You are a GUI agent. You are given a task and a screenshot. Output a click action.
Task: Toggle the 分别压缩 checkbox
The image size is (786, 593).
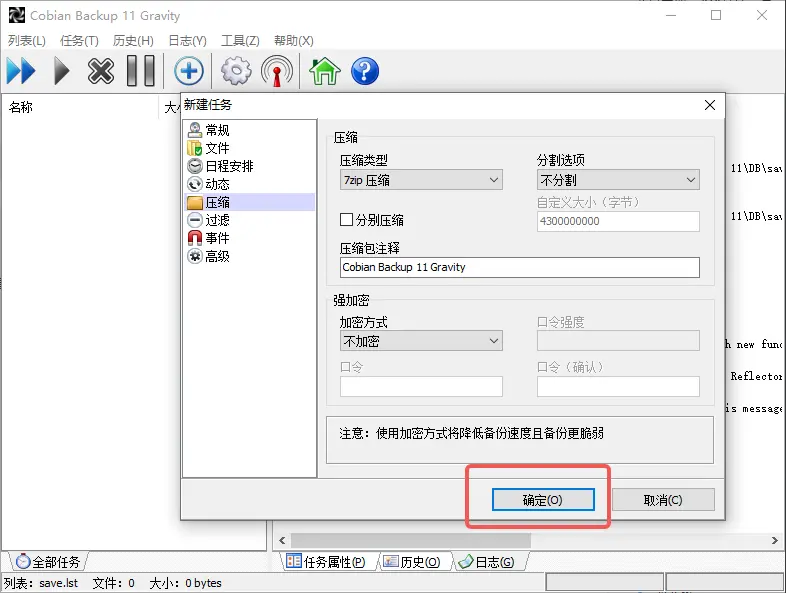point(346,220)
